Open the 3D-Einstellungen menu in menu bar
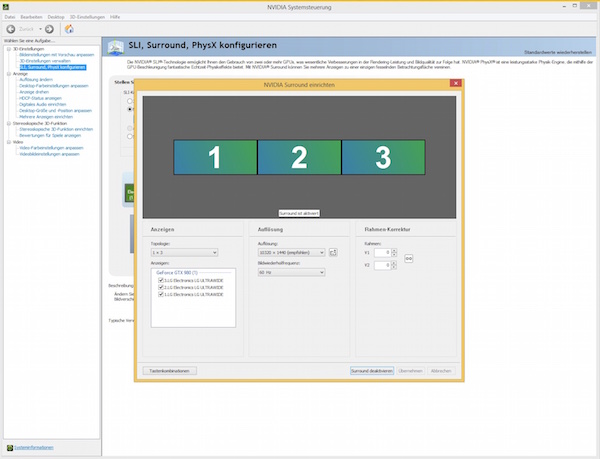Image resolution: width=600 pixels, height=459 pixels. [x=87, y=17]
